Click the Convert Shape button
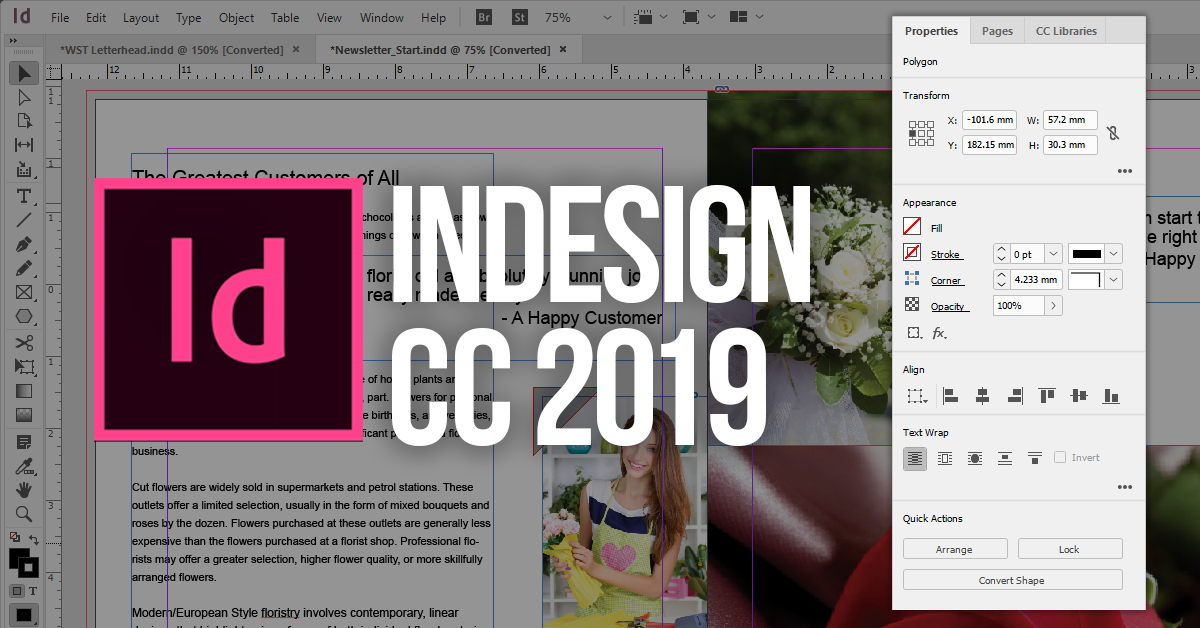This screenshot has width=1200, height=628. (x=1012, y=580)
